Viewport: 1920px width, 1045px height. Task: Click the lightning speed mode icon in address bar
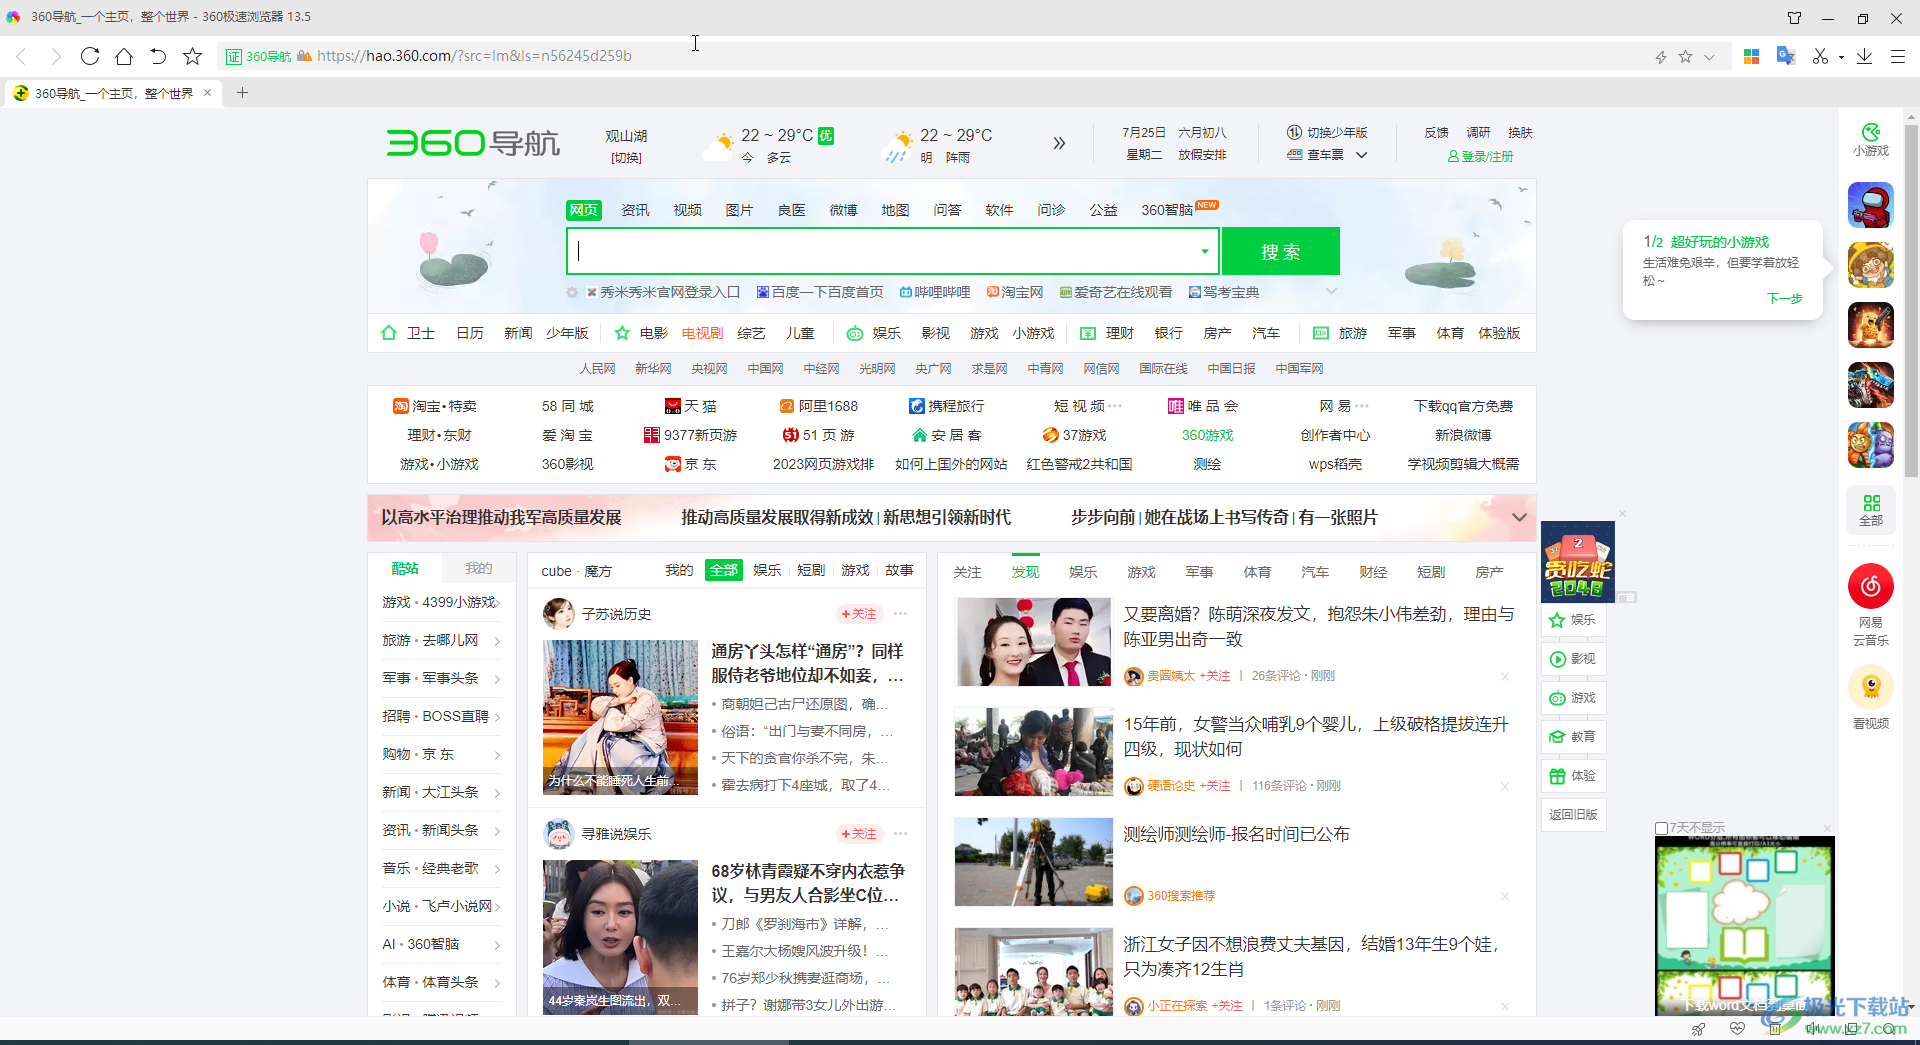click(x=1661, y=57)
